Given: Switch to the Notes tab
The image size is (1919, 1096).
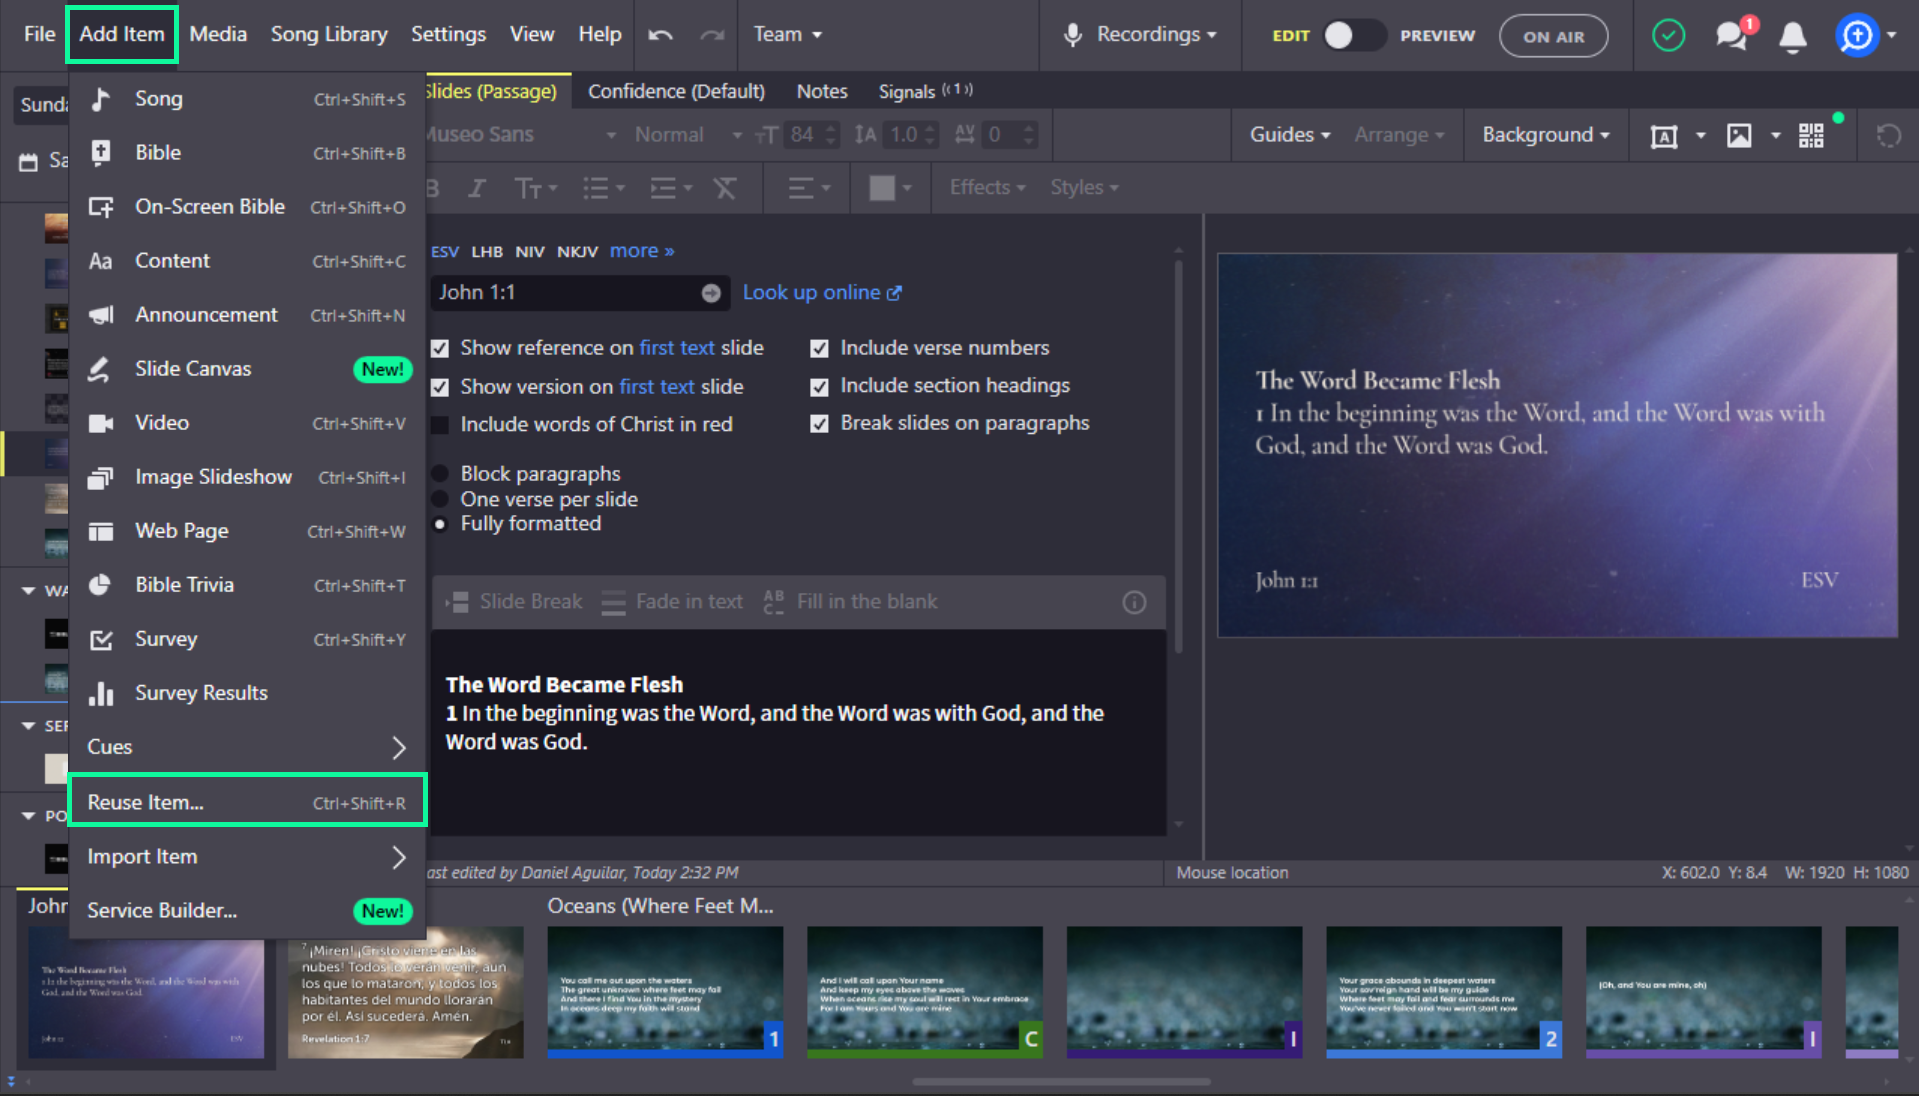Looking at the screenshot, I should (x=822, y=91).
